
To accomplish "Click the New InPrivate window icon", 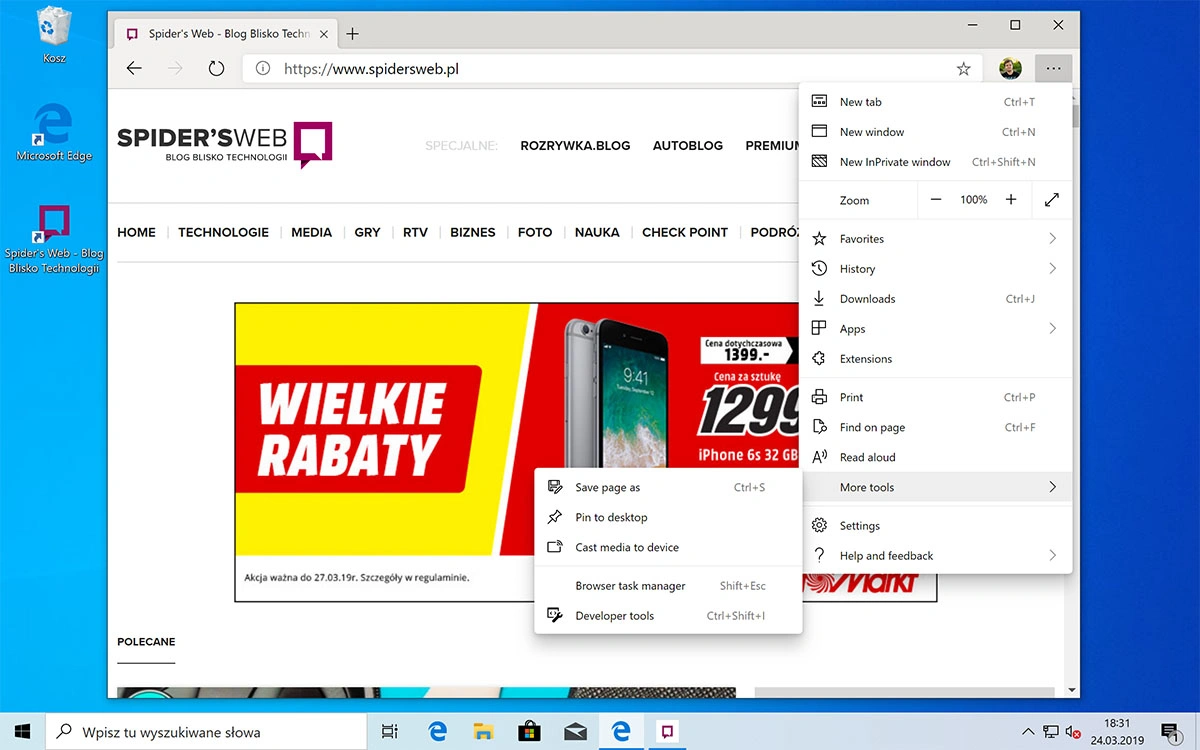I will 819,161.
